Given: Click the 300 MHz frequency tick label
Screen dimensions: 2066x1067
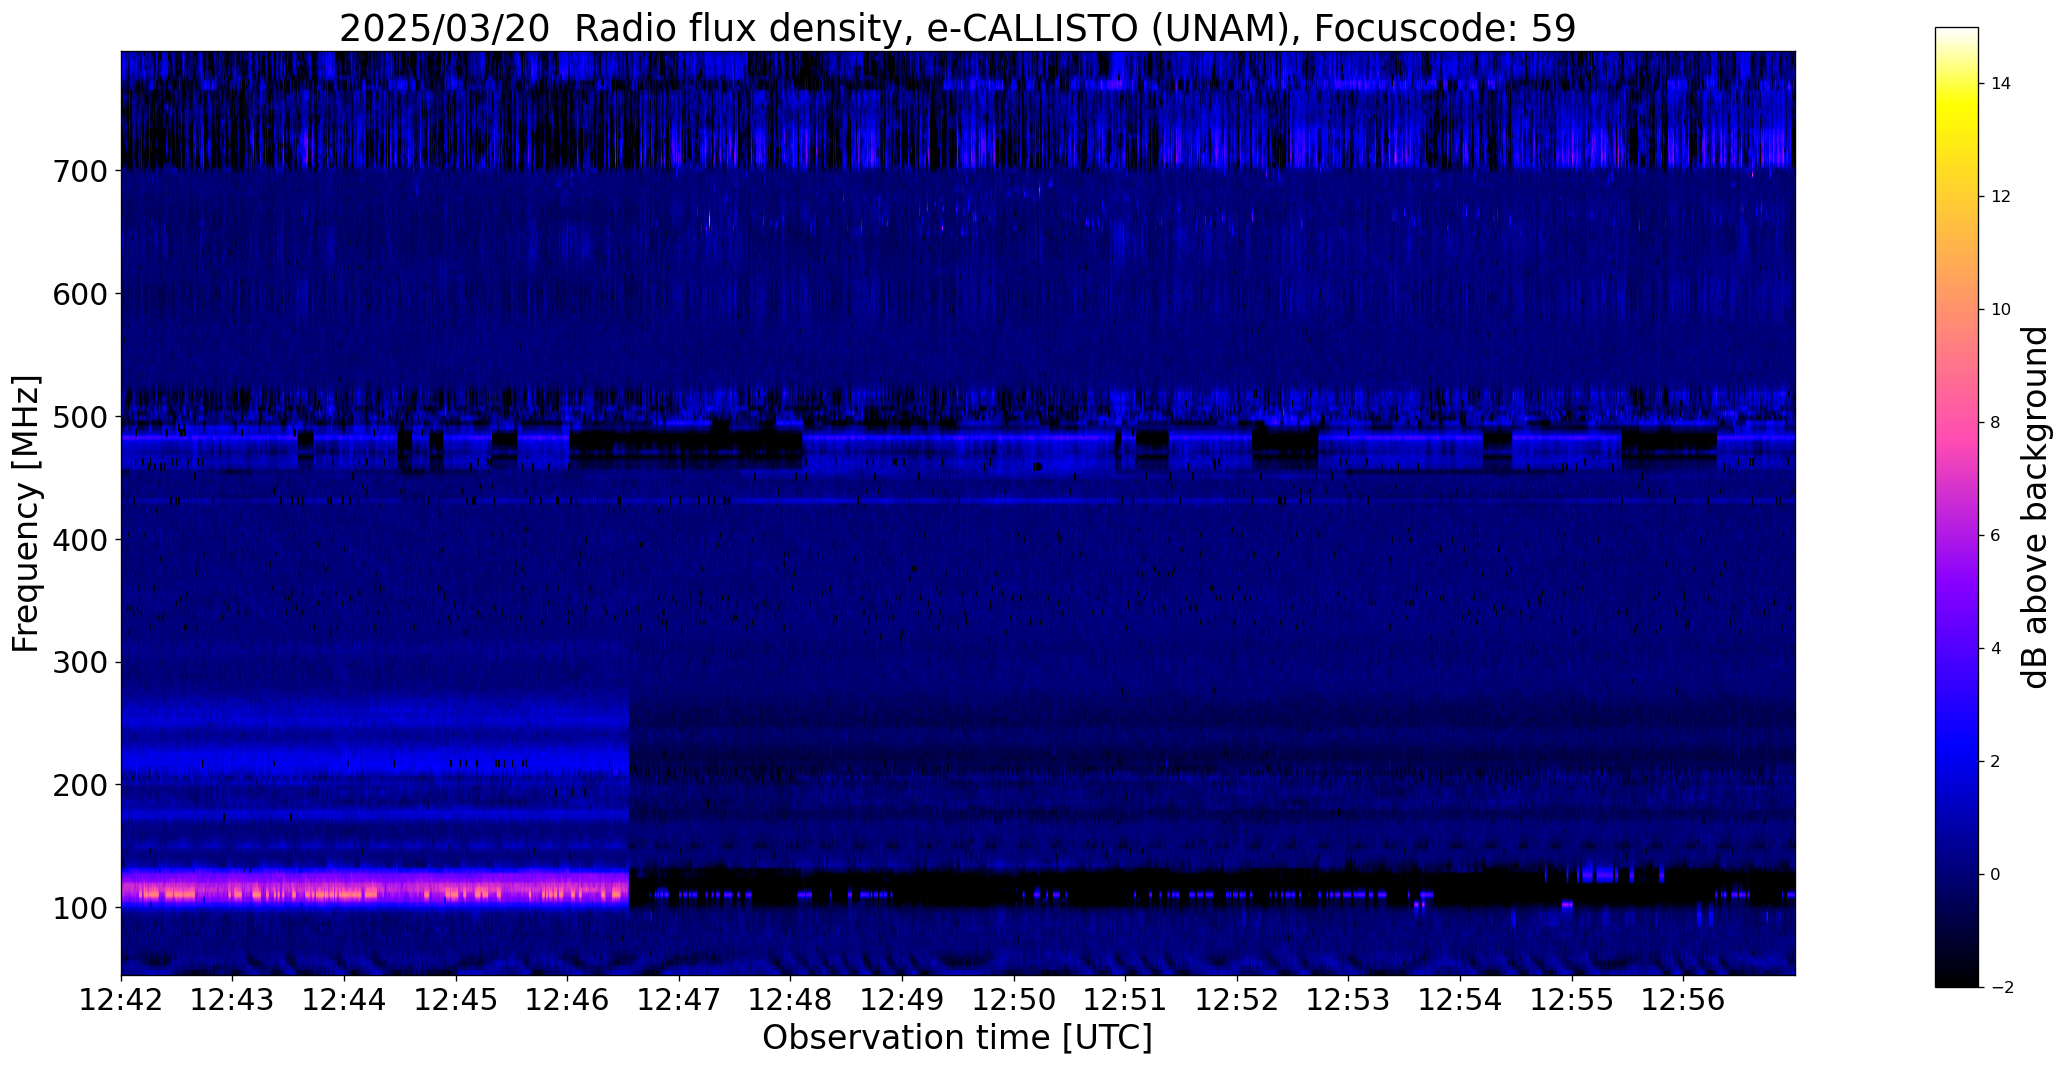Looking at the screenshot, I should (x=79, y=662).
